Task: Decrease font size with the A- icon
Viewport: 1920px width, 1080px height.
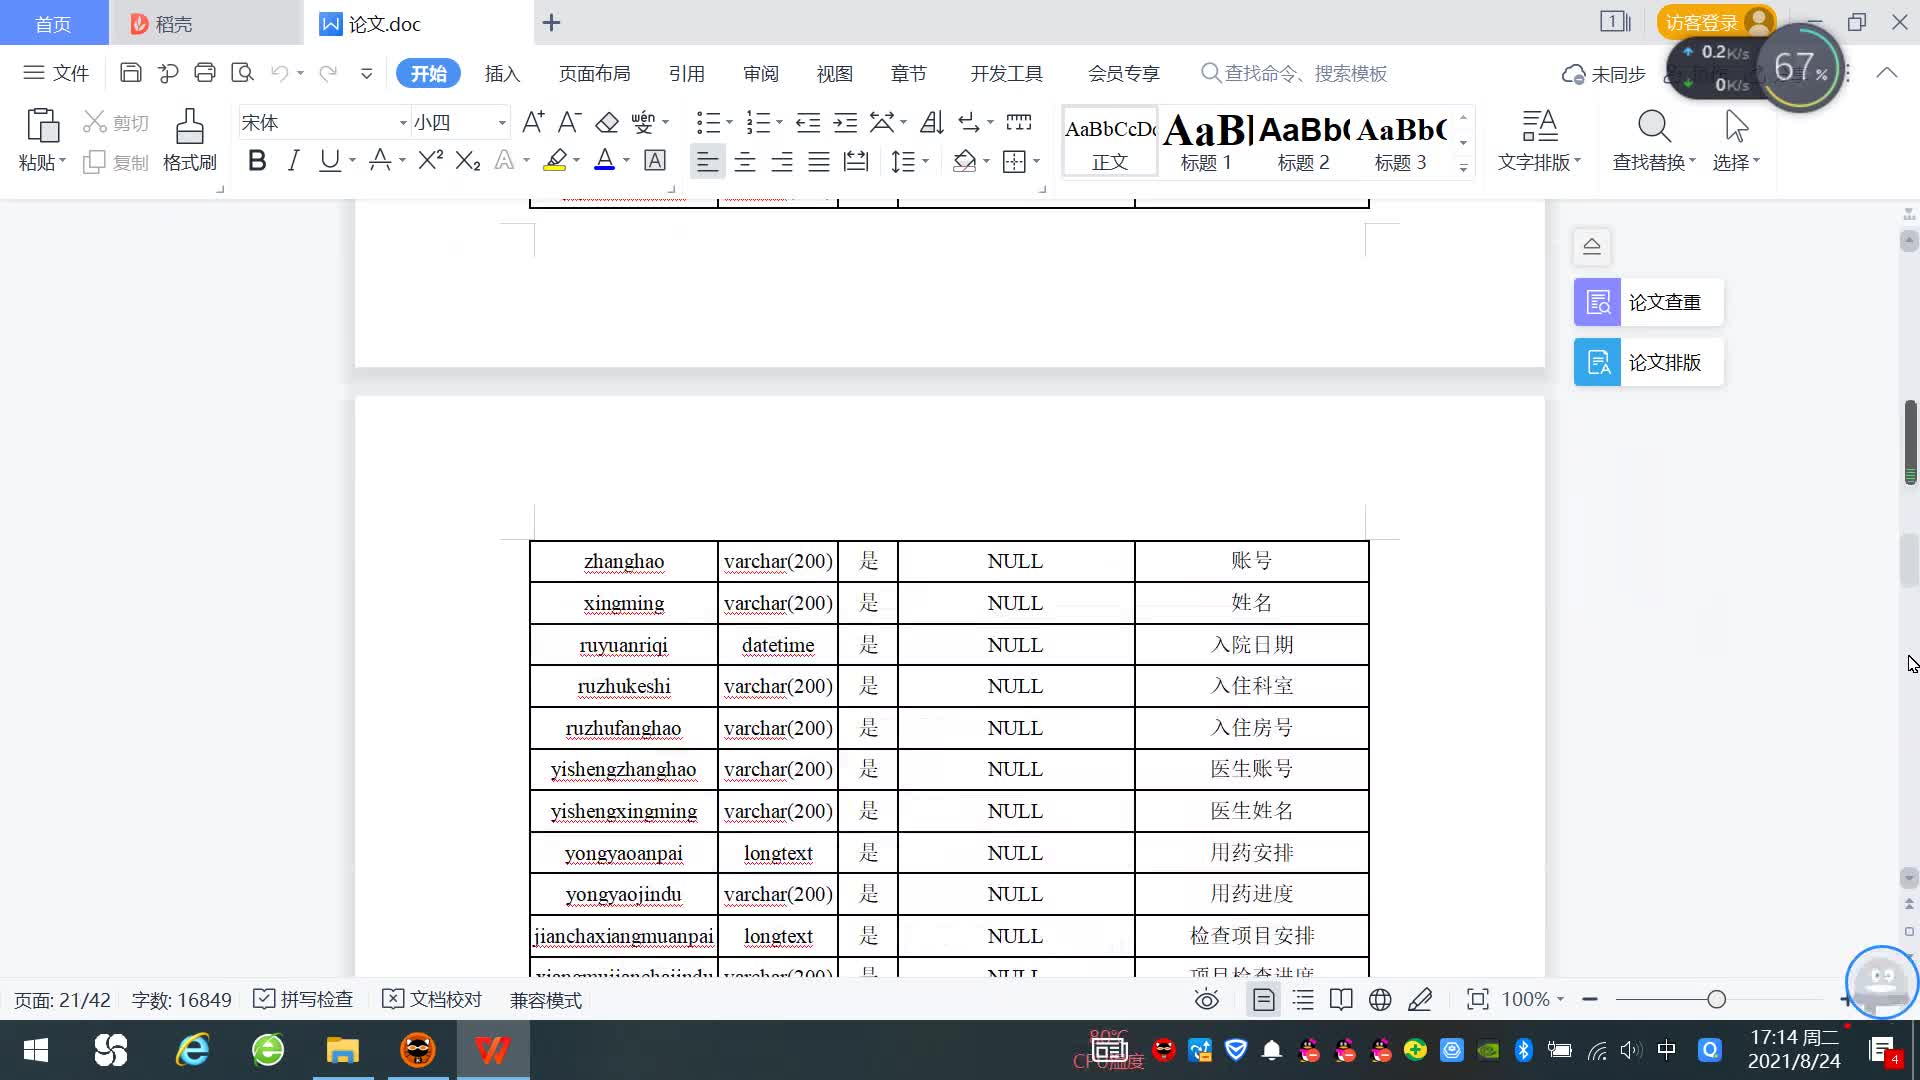Action: (x=569, y=122)
